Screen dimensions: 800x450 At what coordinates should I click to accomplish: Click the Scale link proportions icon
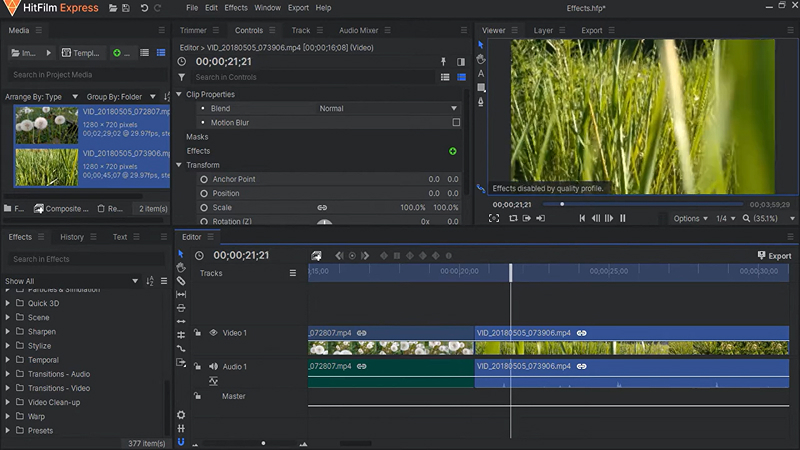point(322,208)
